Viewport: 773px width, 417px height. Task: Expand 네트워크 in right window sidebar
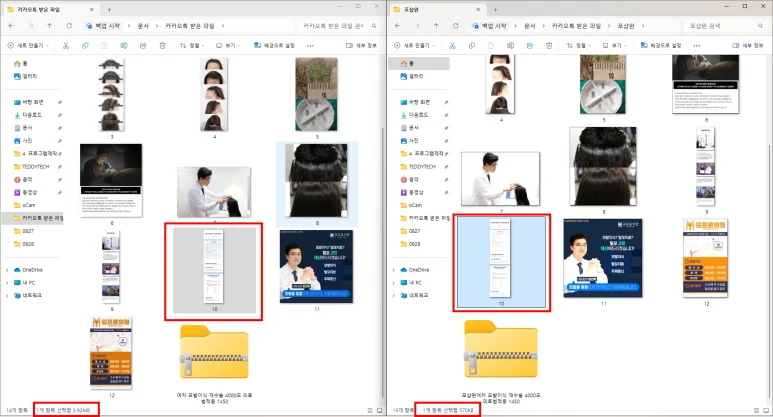coord(393,296)
